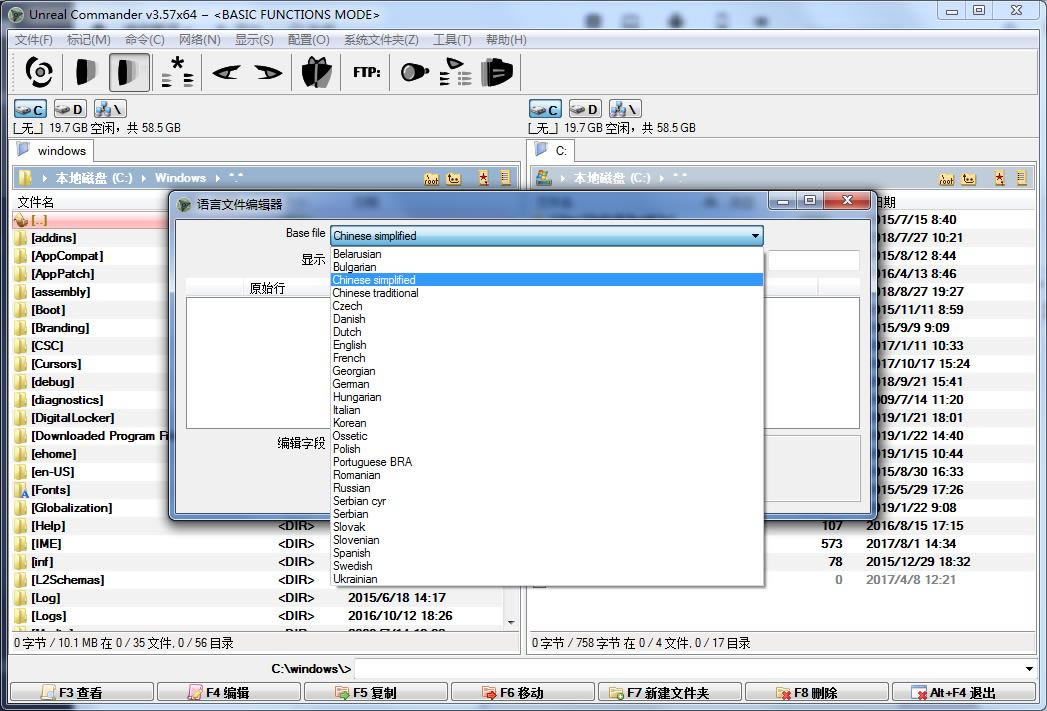The height and width of the screenshot is (711, 1047).
Task: Choose Belarusian from the language list
Action: coord(547,254)
